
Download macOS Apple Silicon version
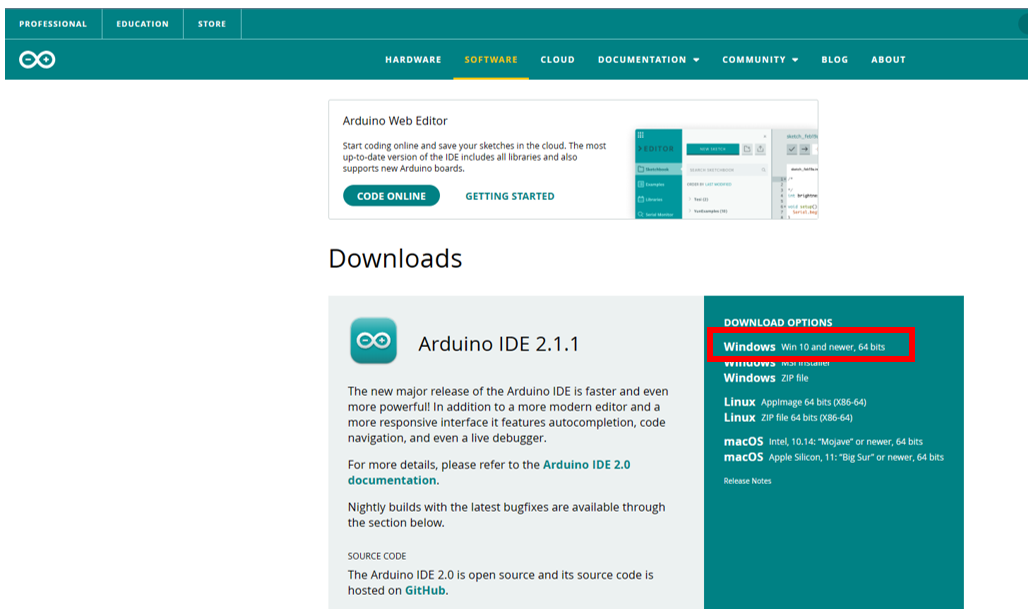pos(833,457)
